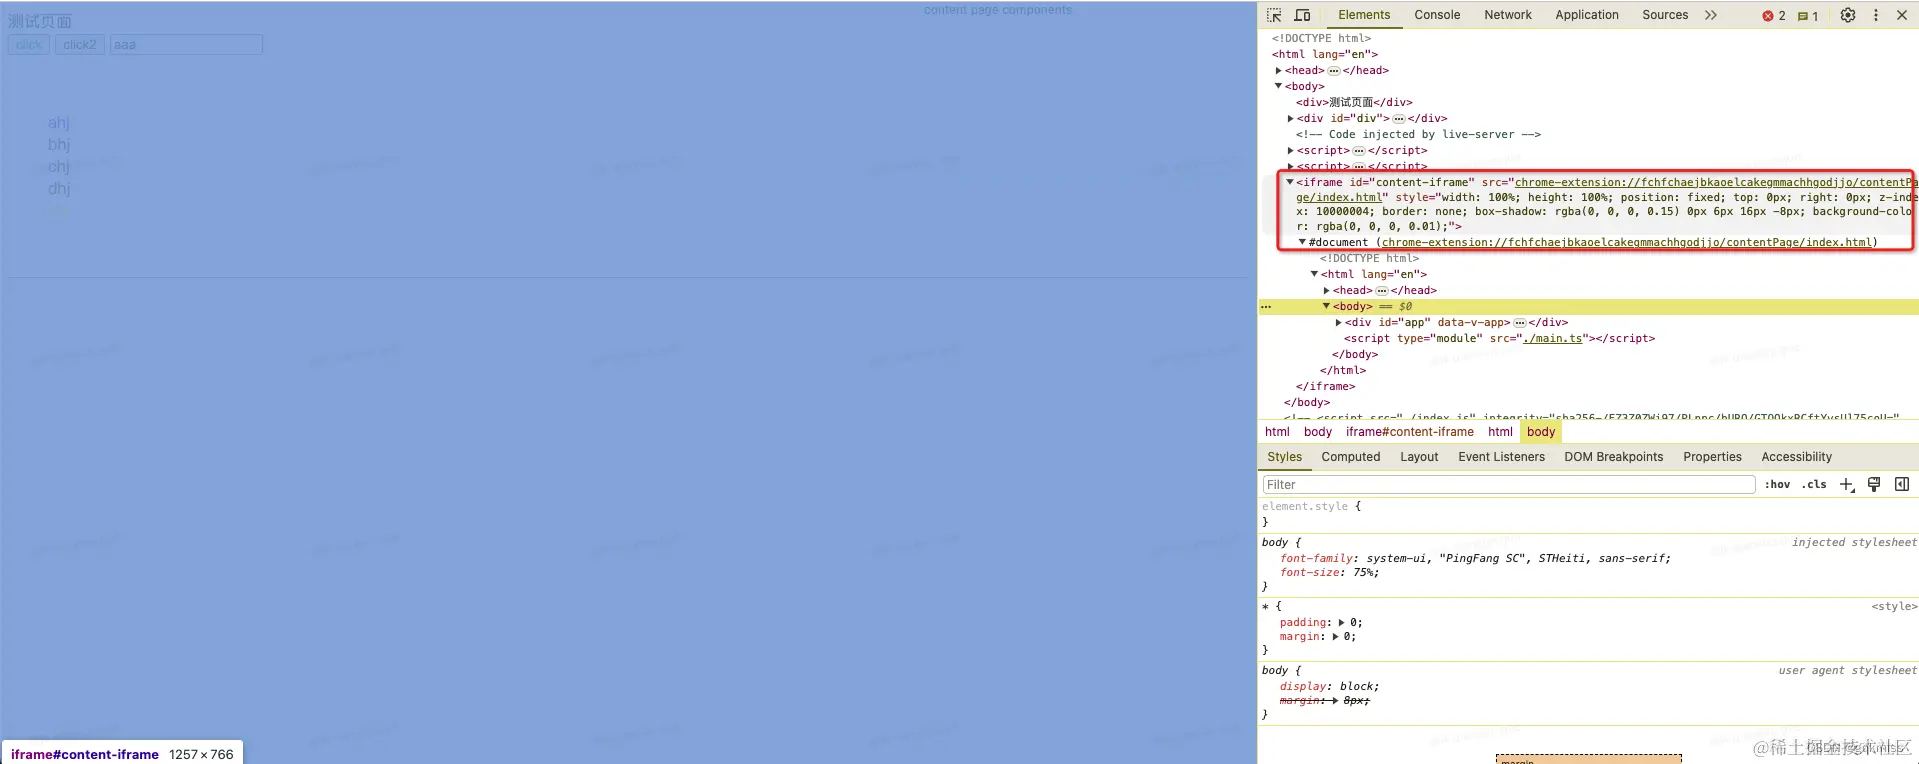Click the styles Filter input field
This screenshot has height=764, width=1919.
point(1509,485)
